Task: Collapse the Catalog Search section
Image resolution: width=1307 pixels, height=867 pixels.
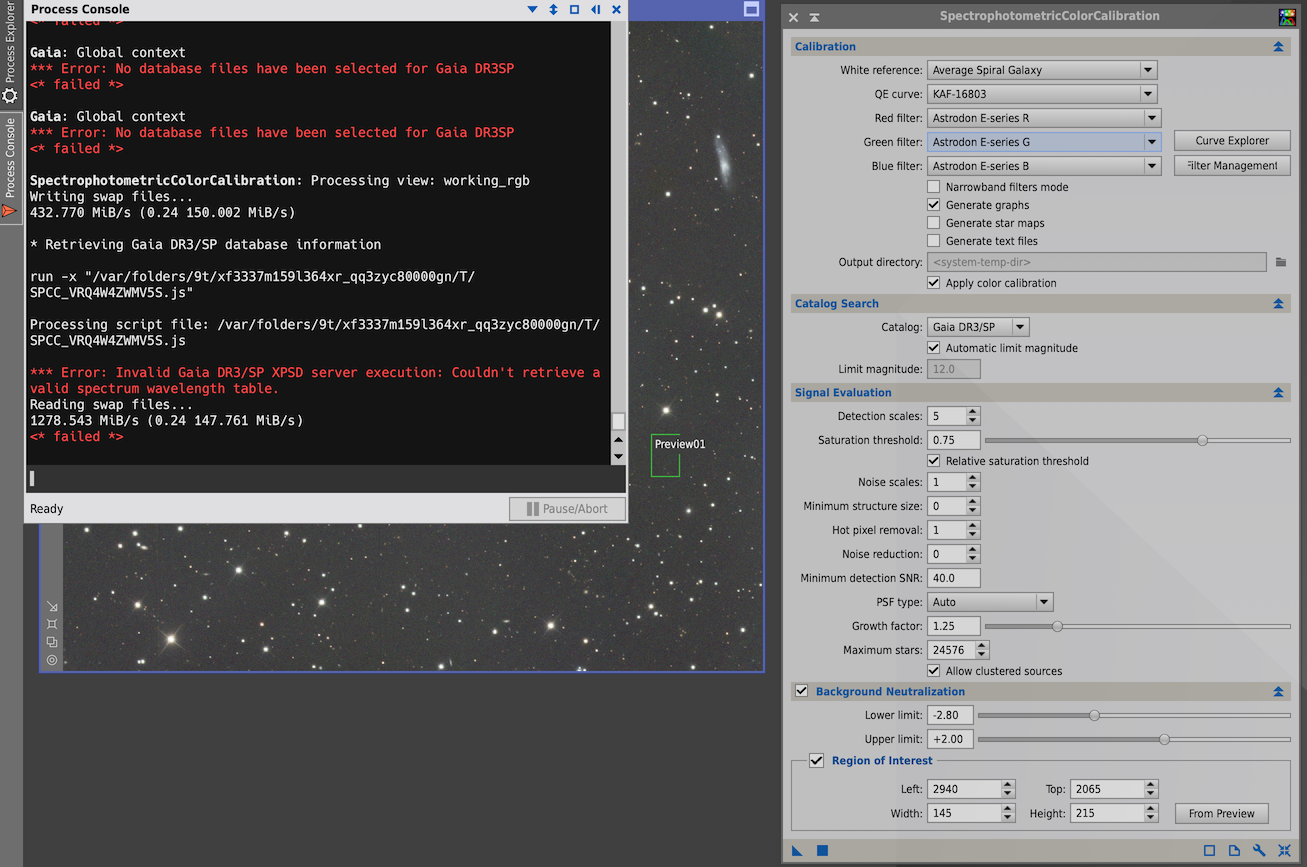Action: pos(1278,304)
